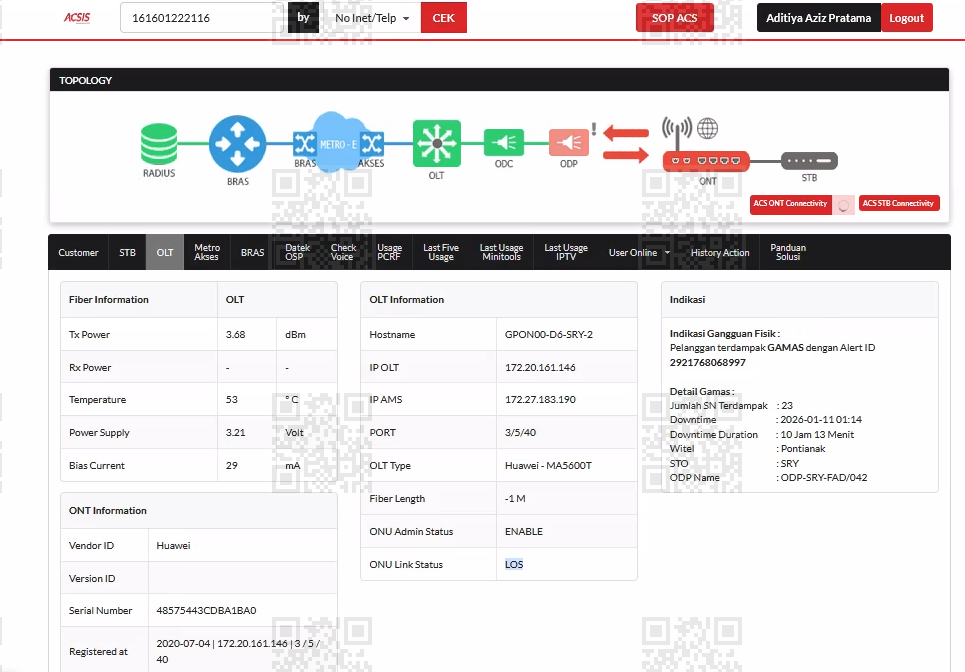Click the search number input field
Image resolution: width=965 pixels, height=672 pixels.
coord(202,18)
